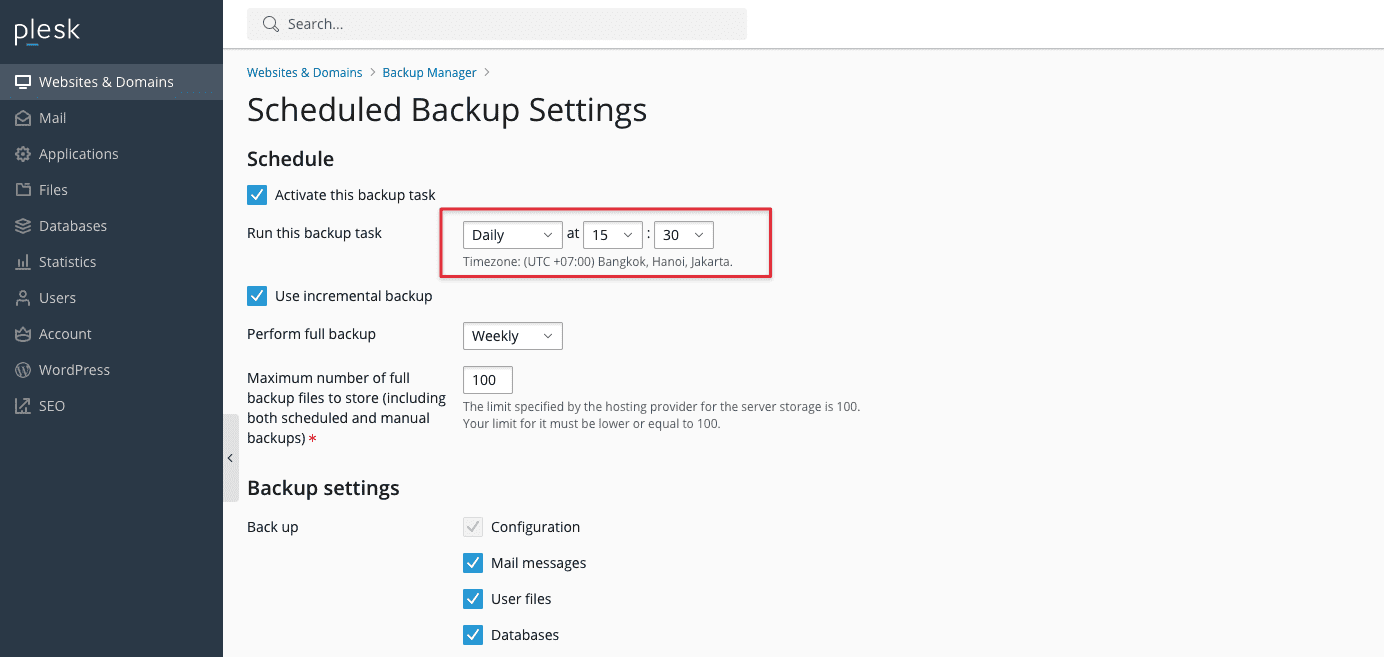Disable Mail messages backup checkbox
Viewport: 1384px width, 657px height.
coord(473,563)
